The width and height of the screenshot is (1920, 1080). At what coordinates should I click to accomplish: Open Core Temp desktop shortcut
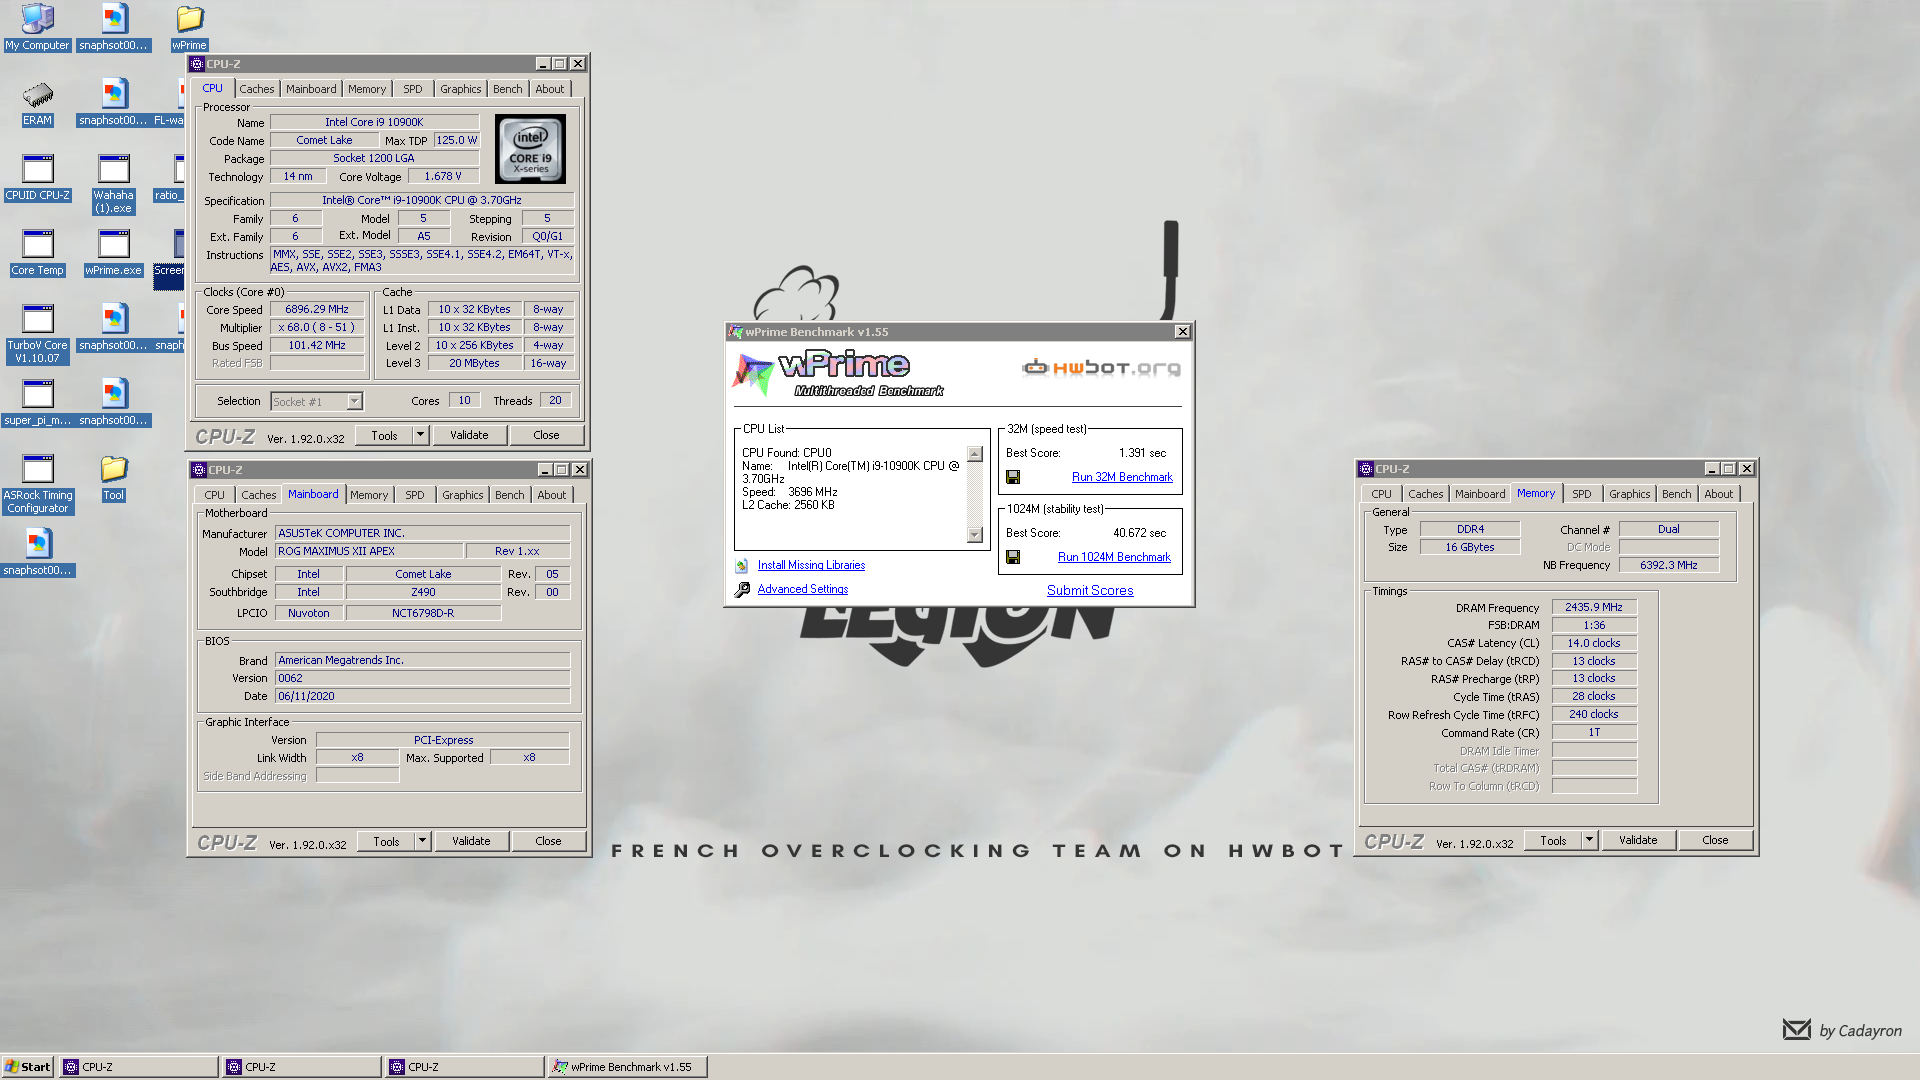pyautogui.click(x=37, y=253)
